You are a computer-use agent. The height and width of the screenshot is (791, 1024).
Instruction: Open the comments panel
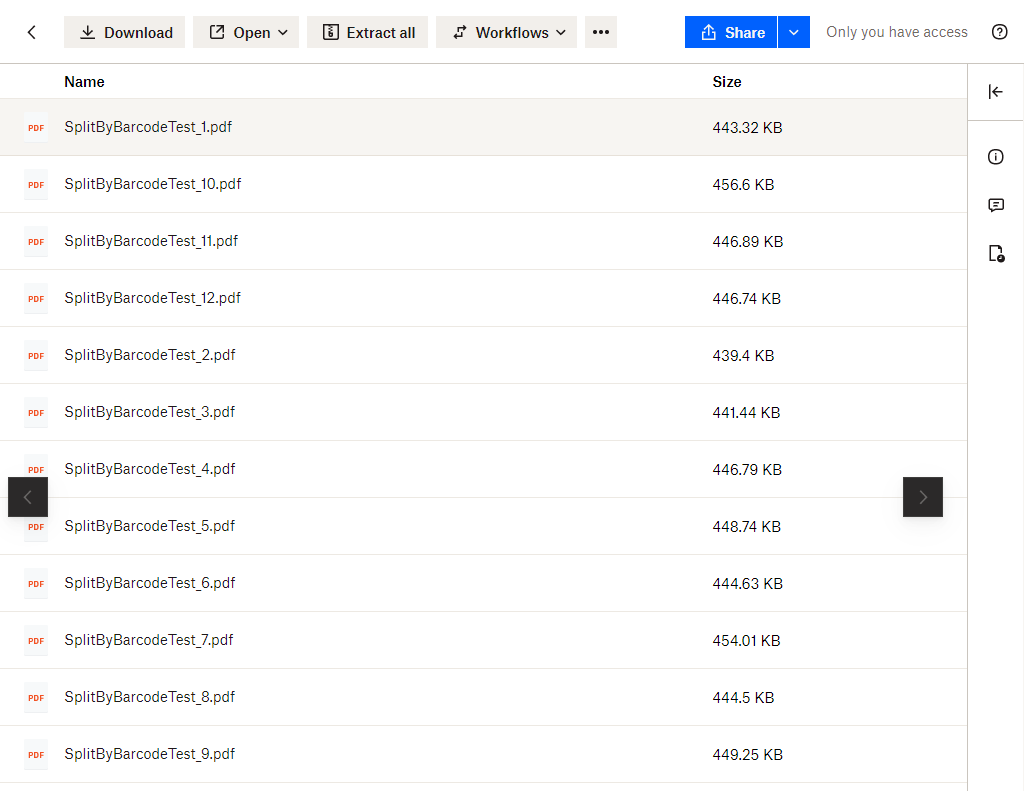pos(995,205)
